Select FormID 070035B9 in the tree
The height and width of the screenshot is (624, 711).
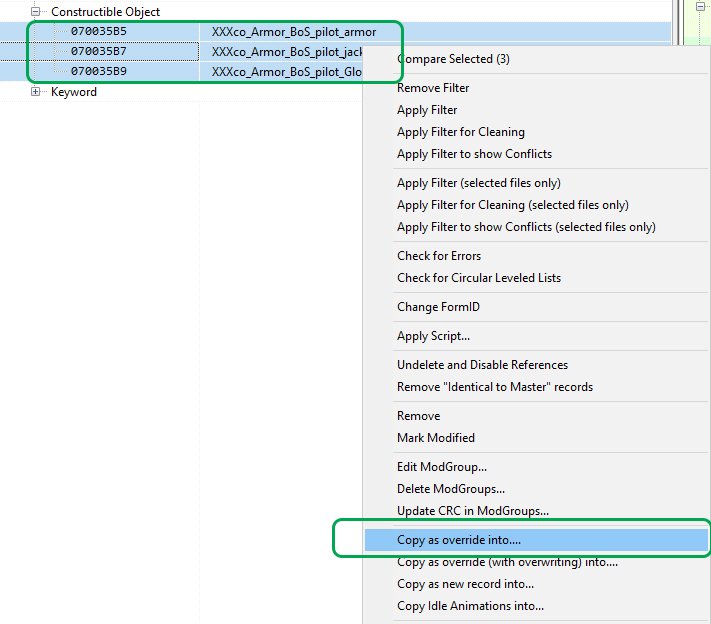[98, 71]
